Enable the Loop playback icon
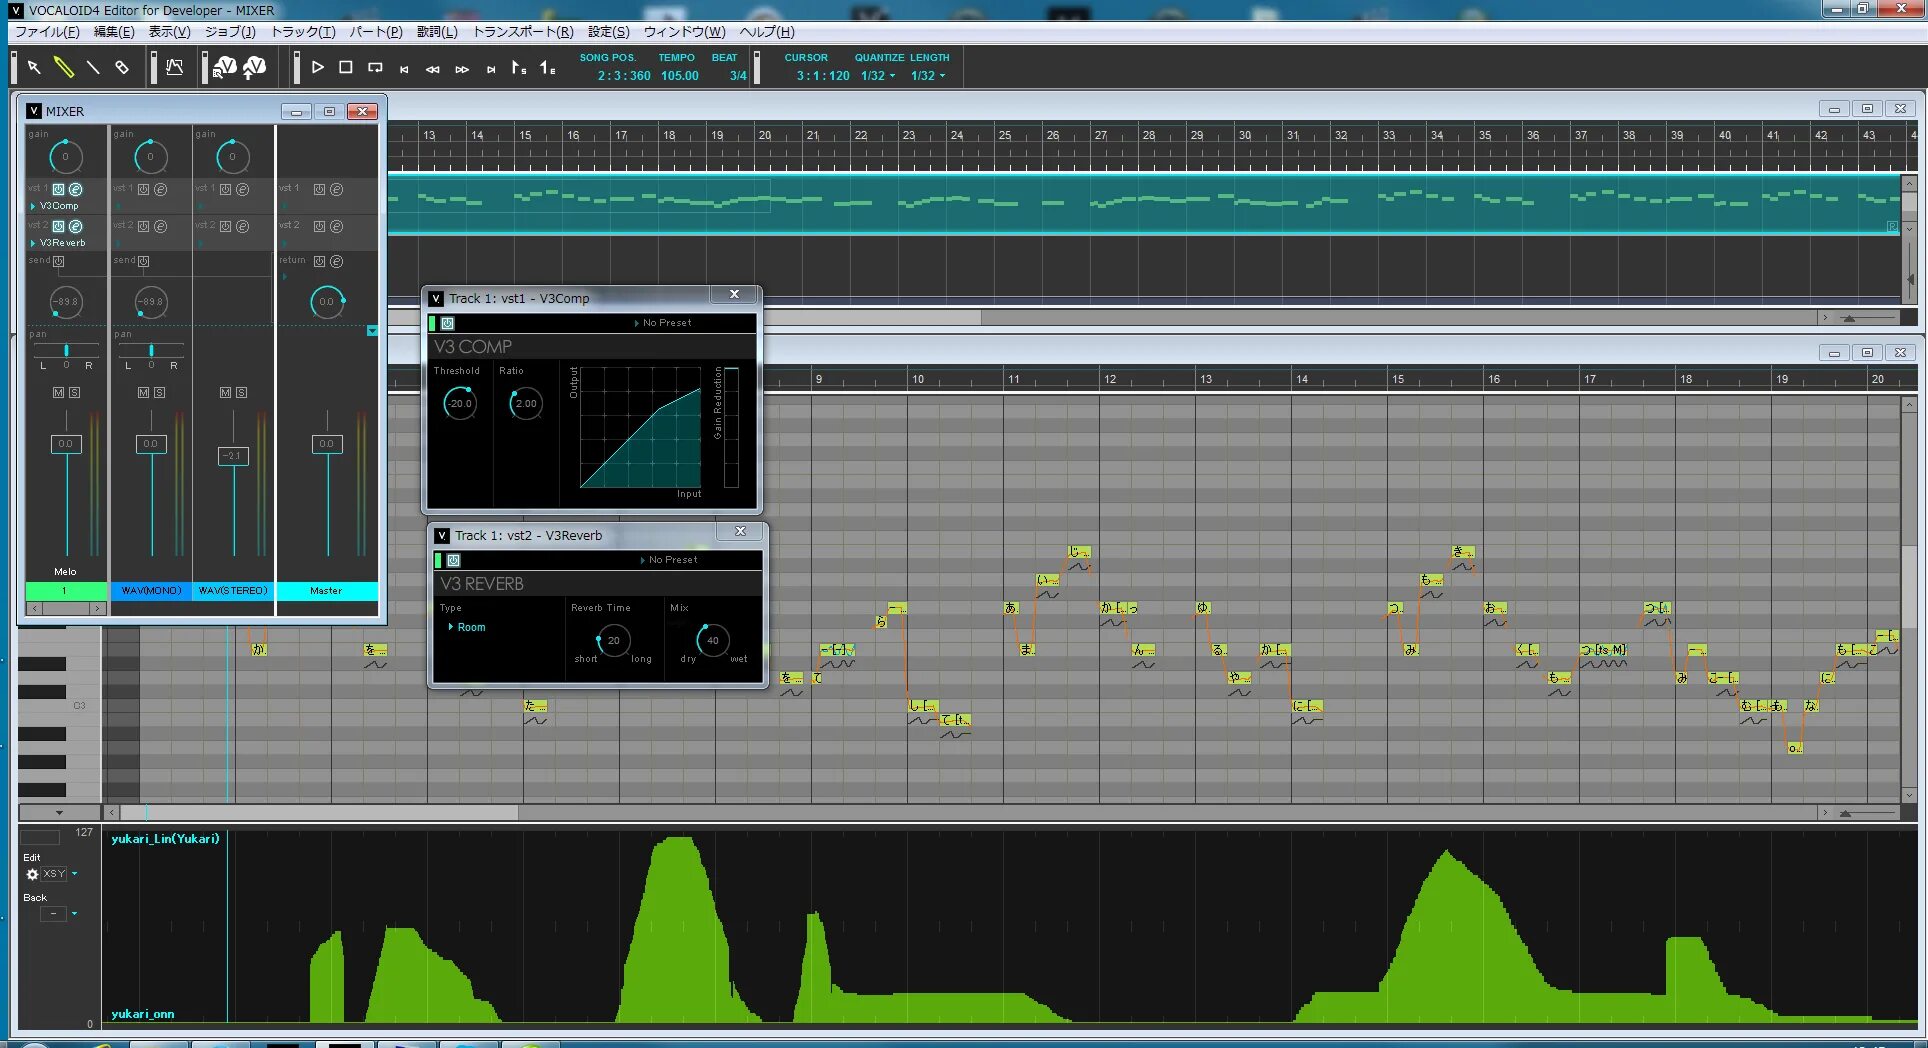 [375, 67]
